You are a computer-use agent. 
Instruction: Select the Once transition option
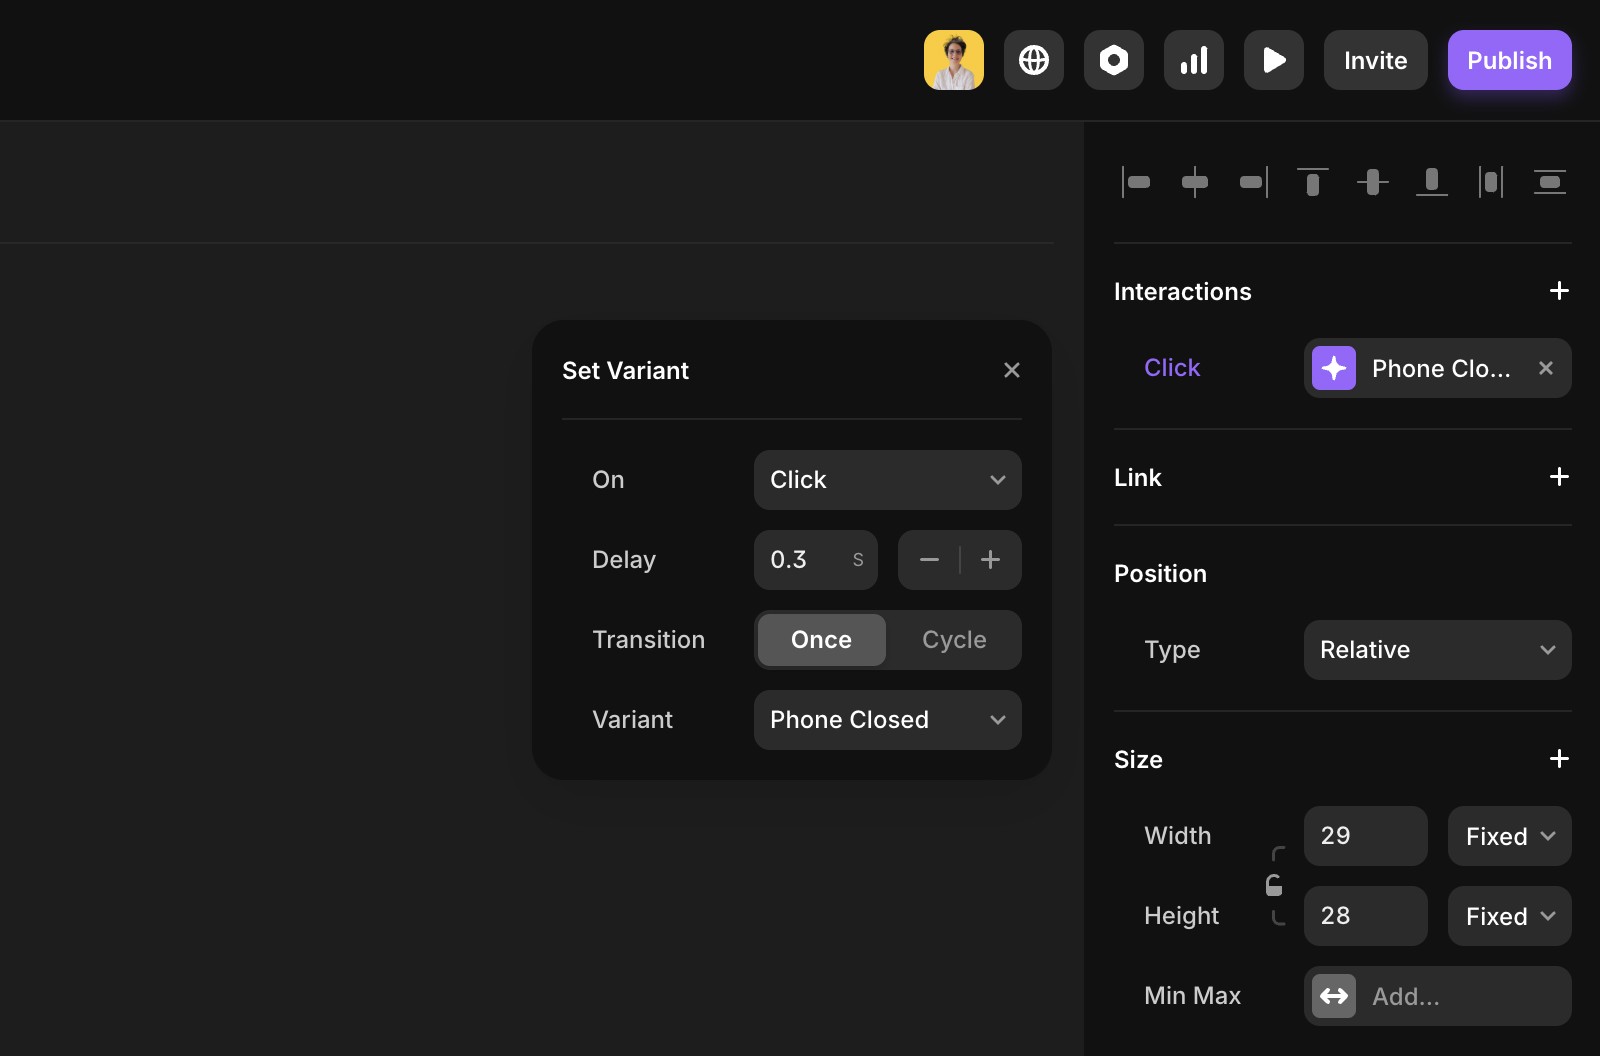point(822,640)
